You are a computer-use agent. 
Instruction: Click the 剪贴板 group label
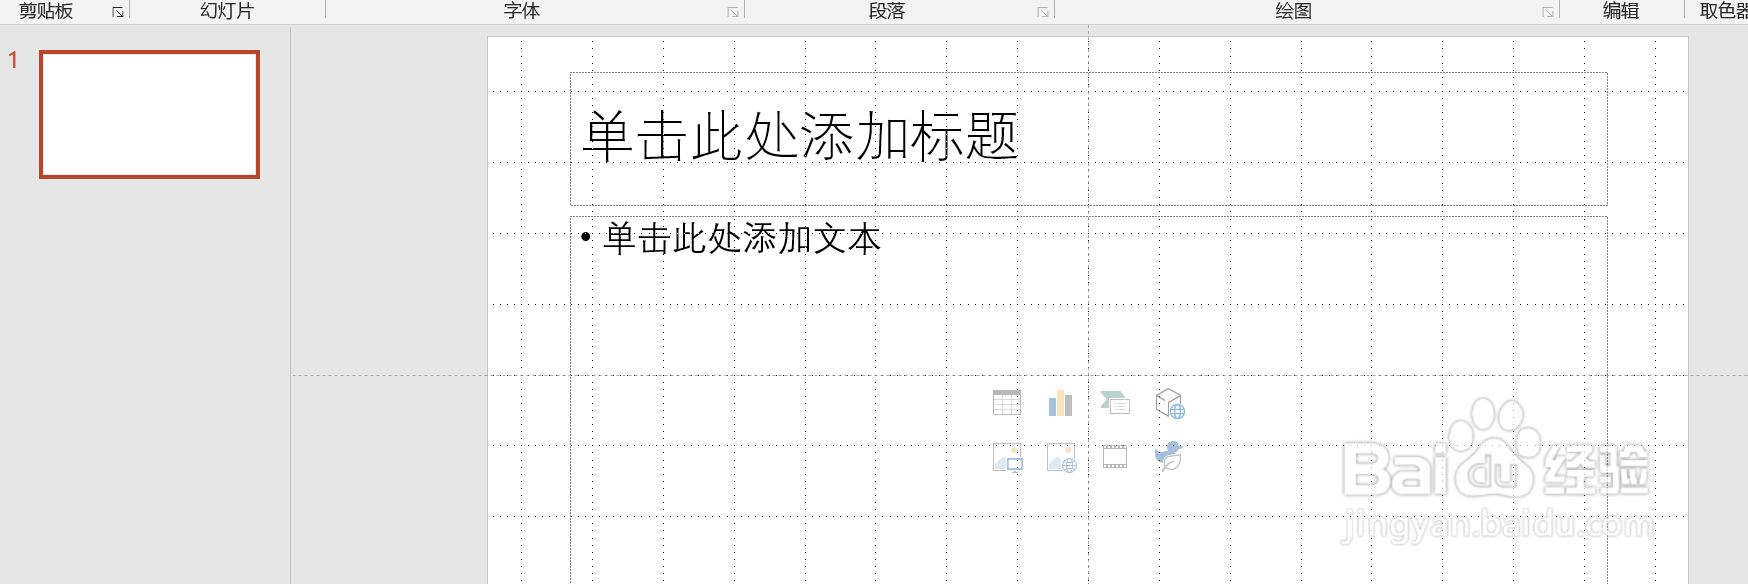pos(46,11)
